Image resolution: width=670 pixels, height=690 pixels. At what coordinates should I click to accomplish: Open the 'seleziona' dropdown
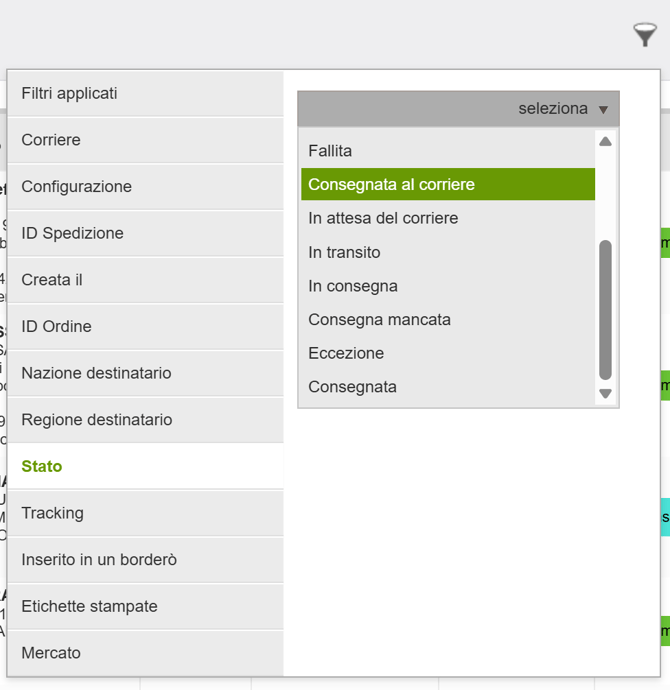pos(458,109)
